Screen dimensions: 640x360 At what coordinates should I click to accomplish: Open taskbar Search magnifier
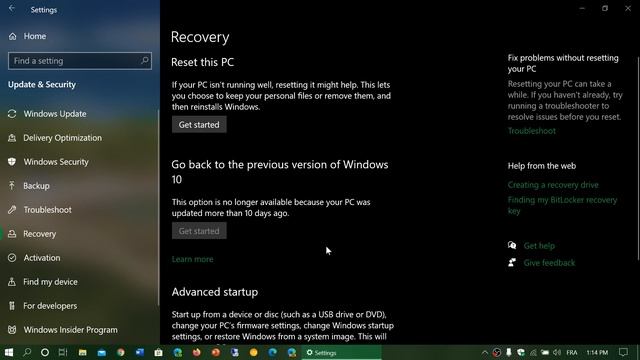coord(27,352)
